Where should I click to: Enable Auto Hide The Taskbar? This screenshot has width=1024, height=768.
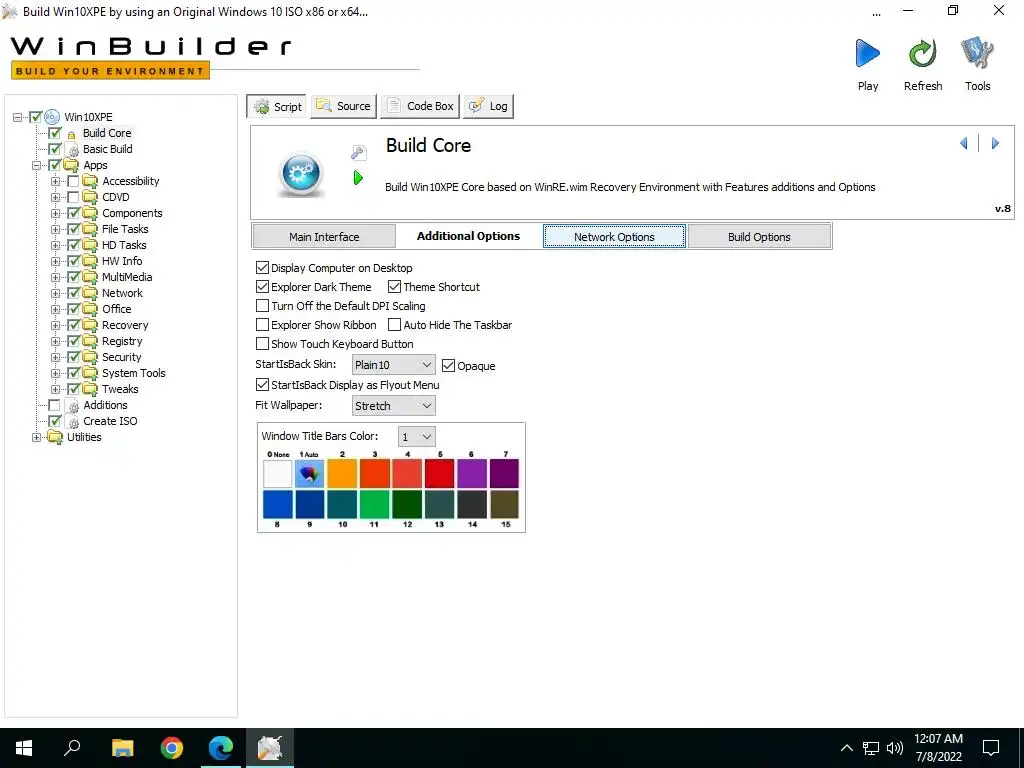click(394, 325)
